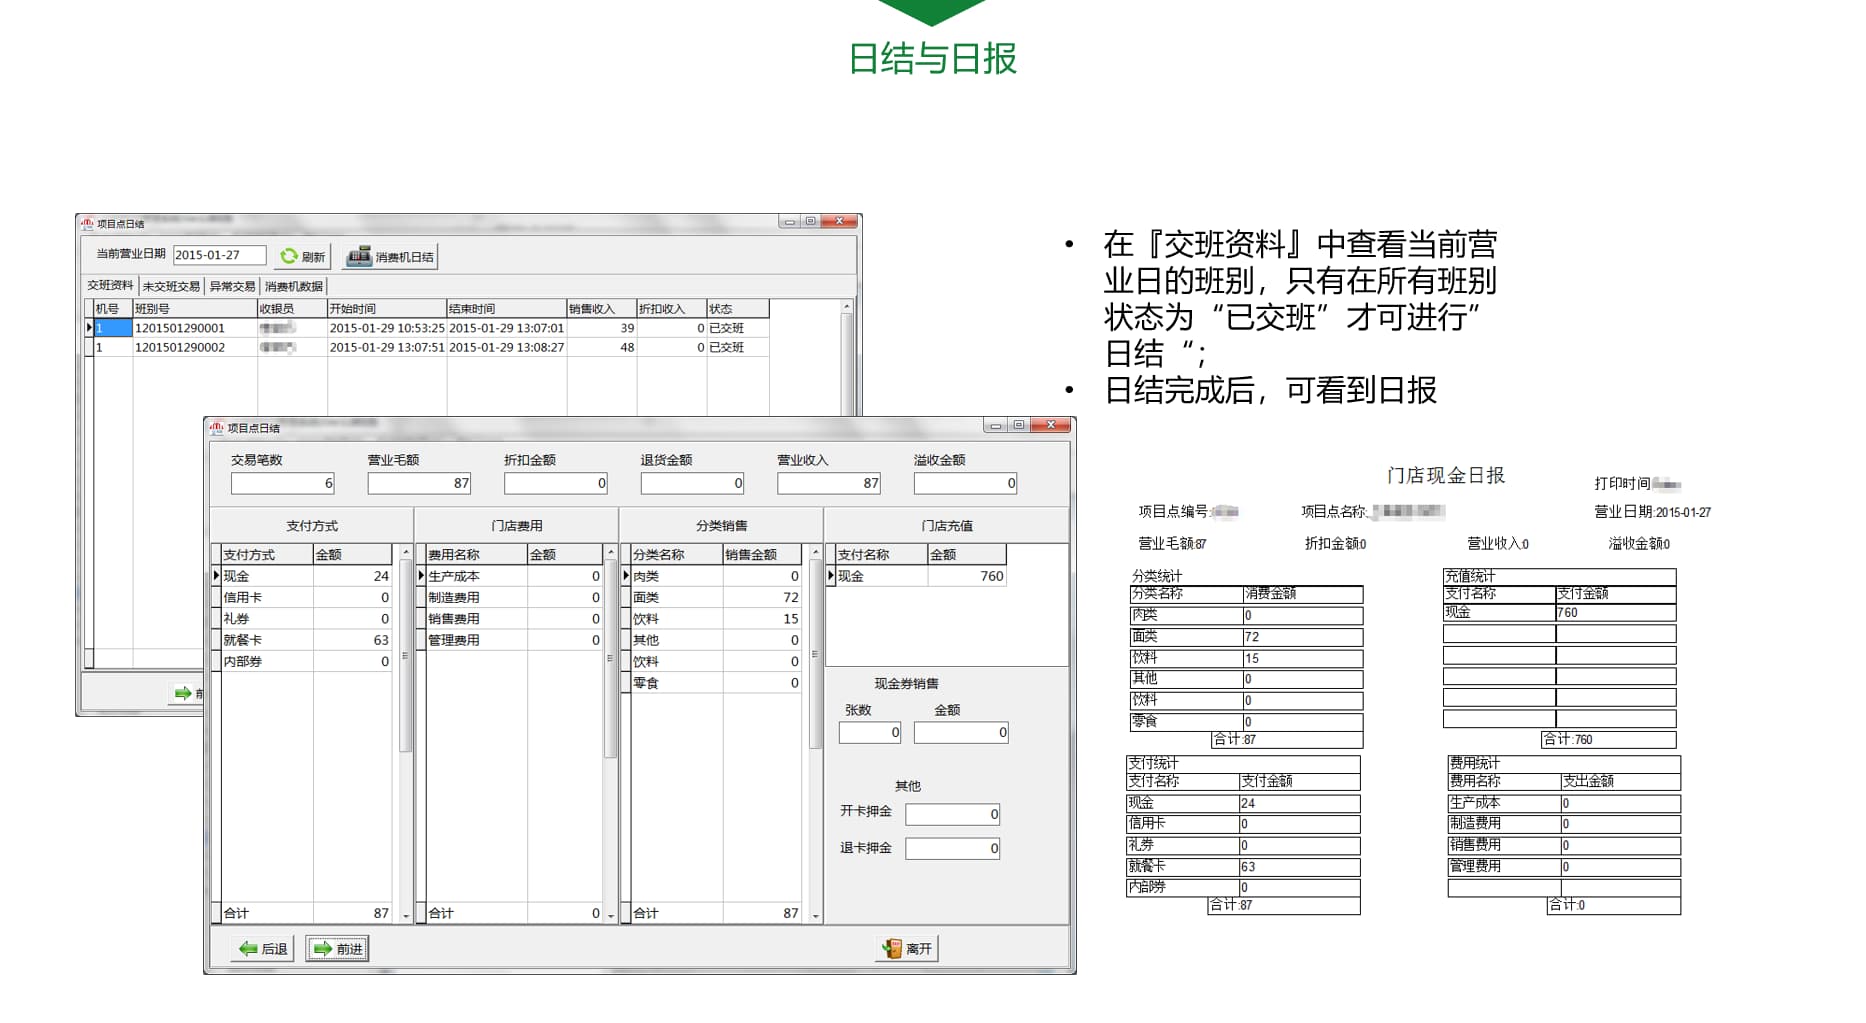Switch to the 消费机数据 tab
1866x1023 pixels.
[x=293, y=285]
